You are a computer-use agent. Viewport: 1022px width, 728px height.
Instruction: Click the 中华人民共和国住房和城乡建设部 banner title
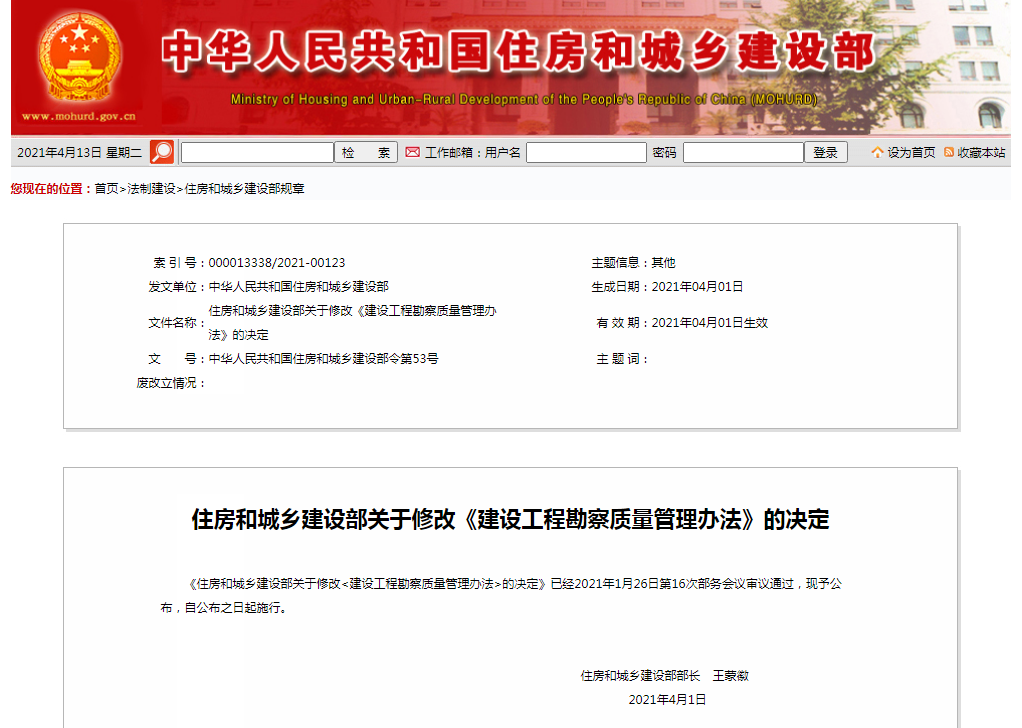[518, 52]
